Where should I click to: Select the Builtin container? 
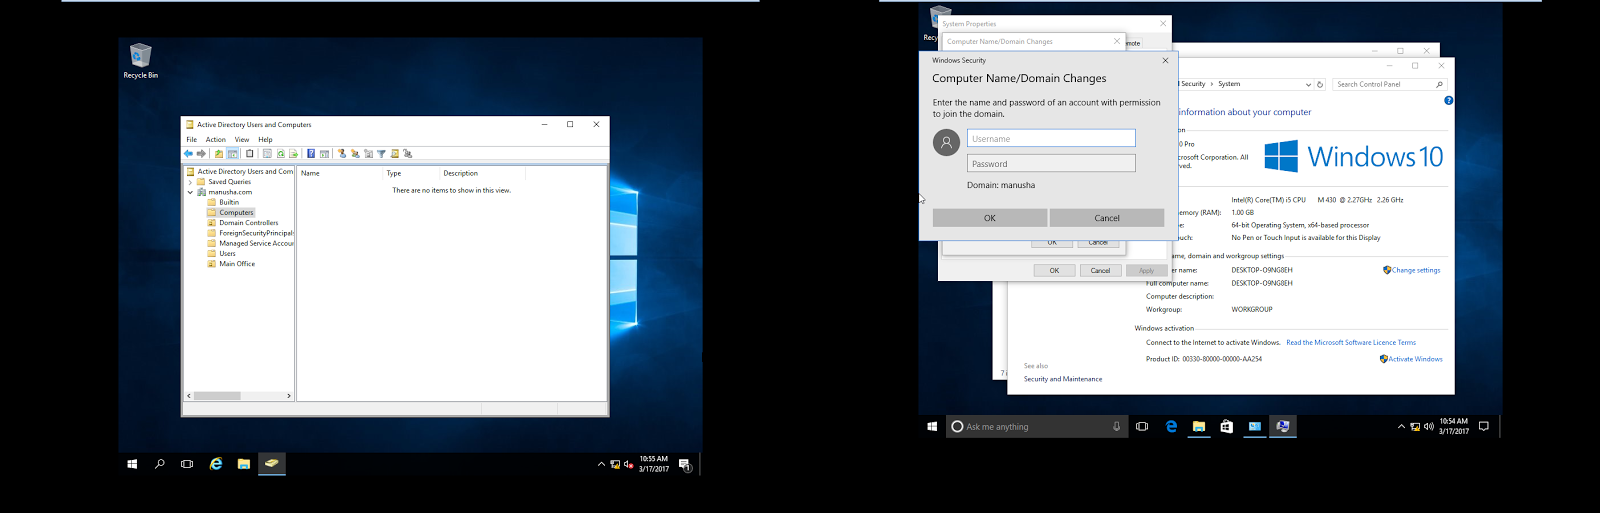[x=229, y=202]
